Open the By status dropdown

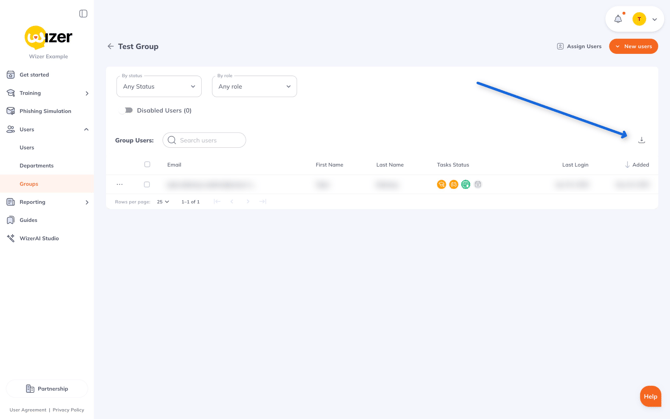click(159, 86)
